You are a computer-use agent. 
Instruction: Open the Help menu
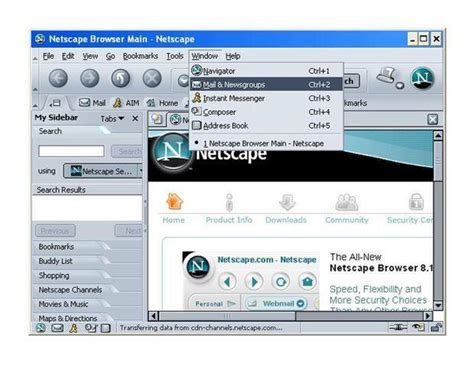(233, 56)
